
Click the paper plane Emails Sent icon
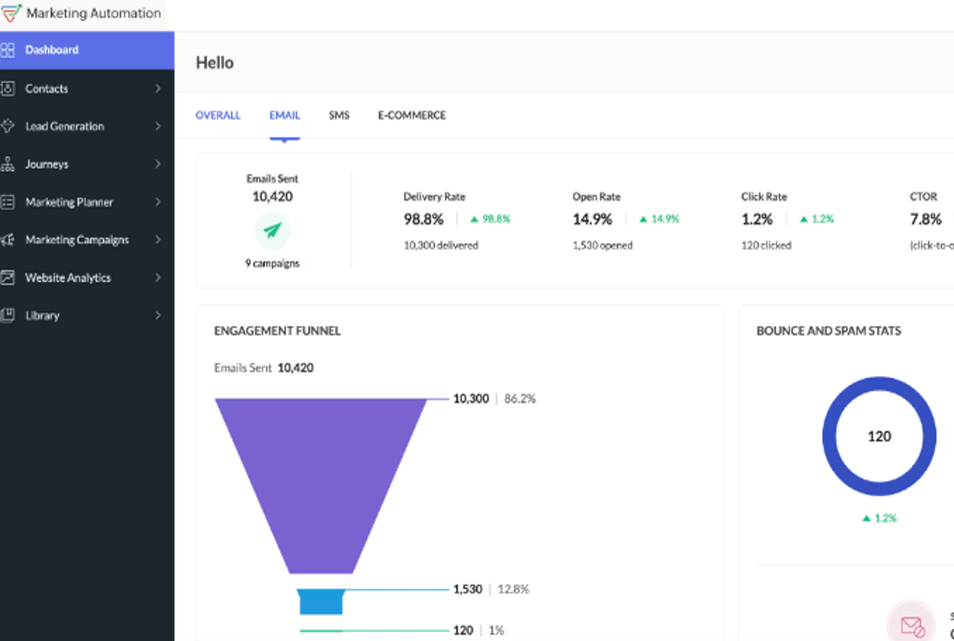pos(272,230)
